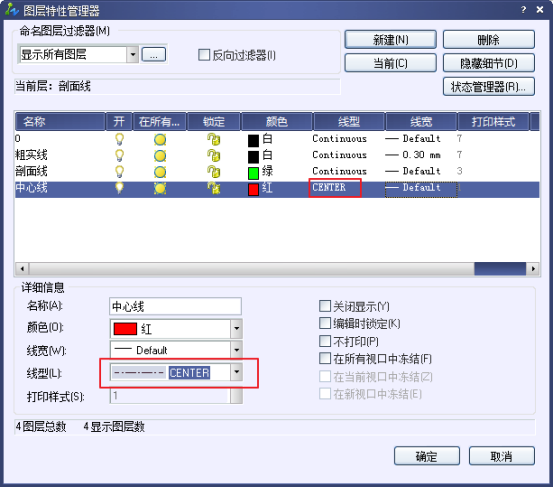Toggle the lightbulb for layer 中心线
The height and width of the screenshot is (487, 554).
119,188
